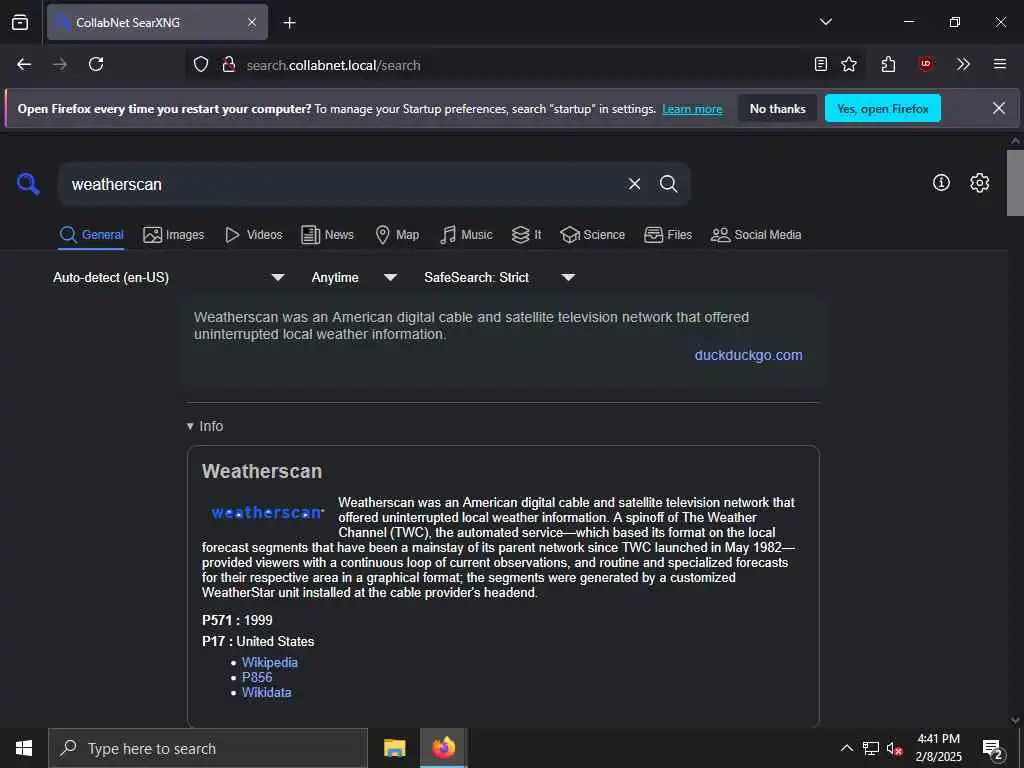Reload the current page

pos(96,64)
